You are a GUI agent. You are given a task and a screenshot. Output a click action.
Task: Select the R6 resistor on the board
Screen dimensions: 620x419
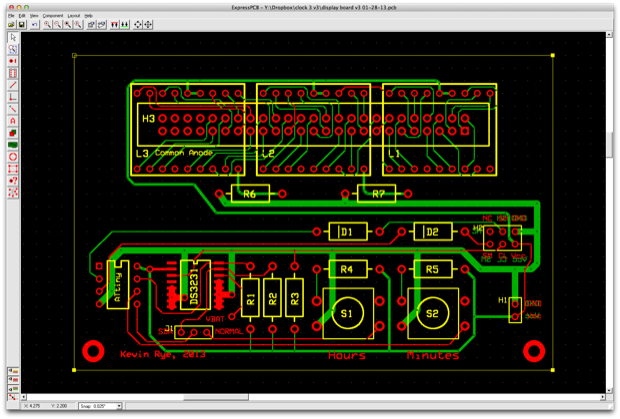pyautogui.click(x=250, y=194)
